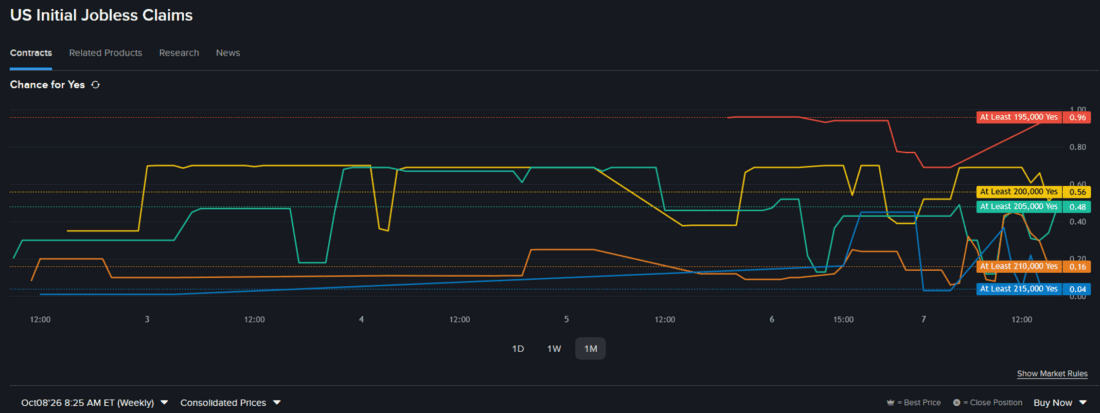This screenshot has height=413, width=1100.
Task: Click the 0.04 price value
Action: pos(1077,289)
